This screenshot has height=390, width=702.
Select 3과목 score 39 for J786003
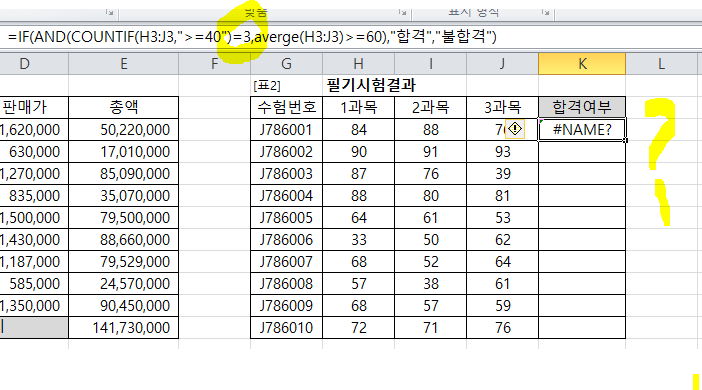click(x=502, y=173)
